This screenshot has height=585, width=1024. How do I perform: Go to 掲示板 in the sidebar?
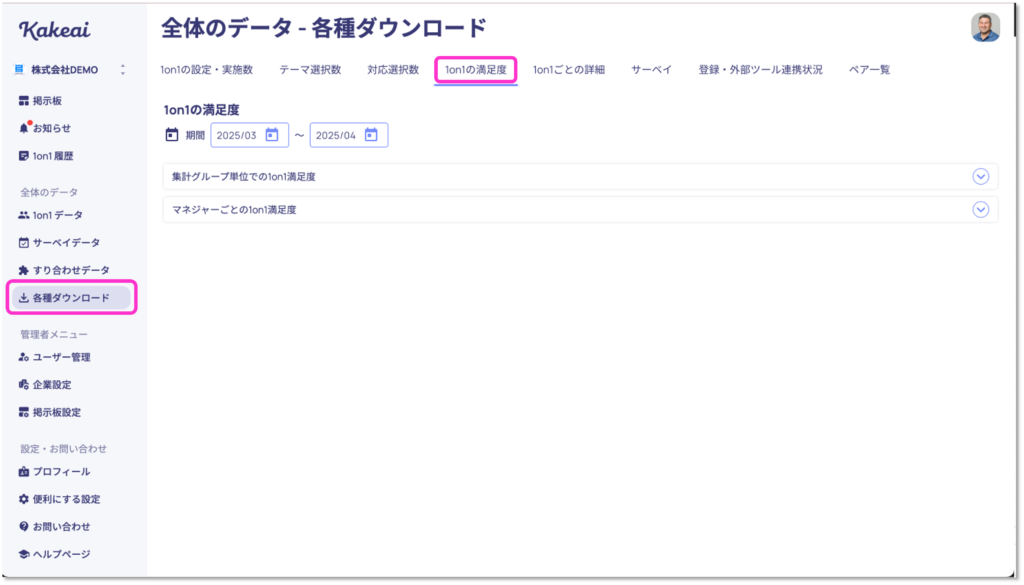click(x=48, y=101)
